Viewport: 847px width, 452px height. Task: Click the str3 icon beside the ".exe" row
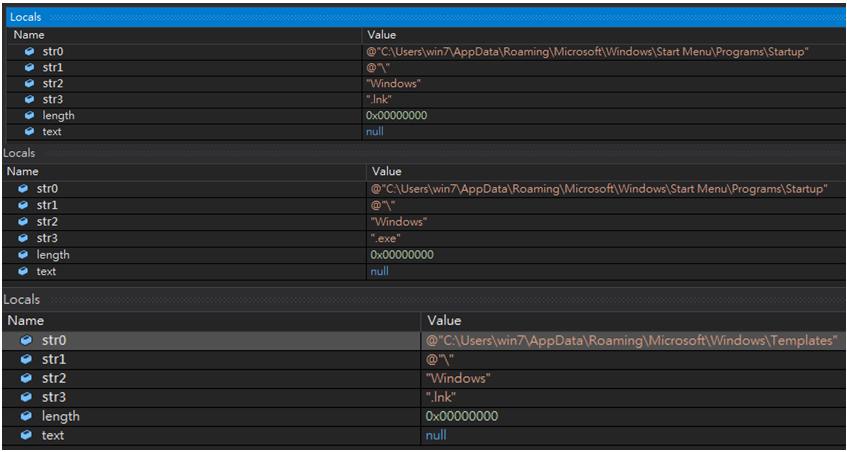click(x=24, y=239)
